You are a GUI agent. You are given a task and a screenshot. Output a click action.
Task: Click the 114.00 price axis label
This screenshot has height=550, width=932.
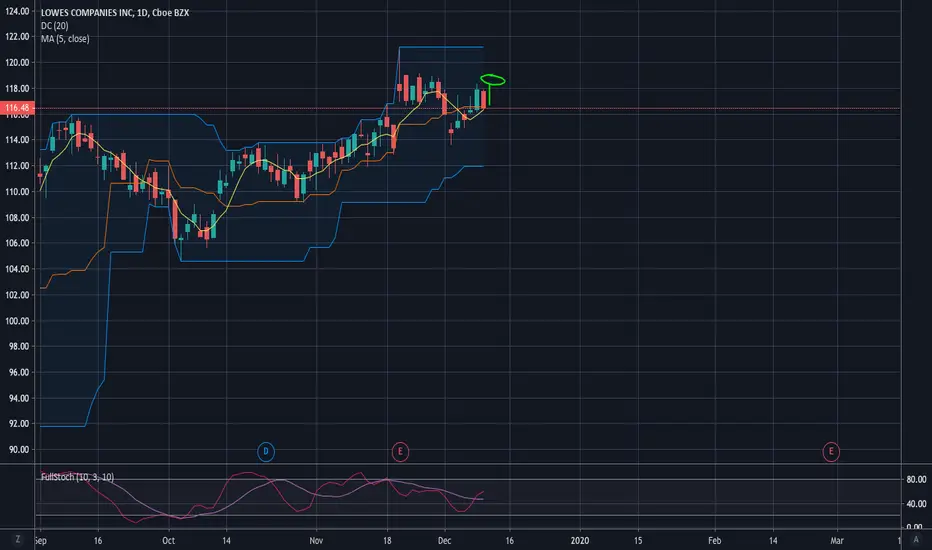point(17,140)
